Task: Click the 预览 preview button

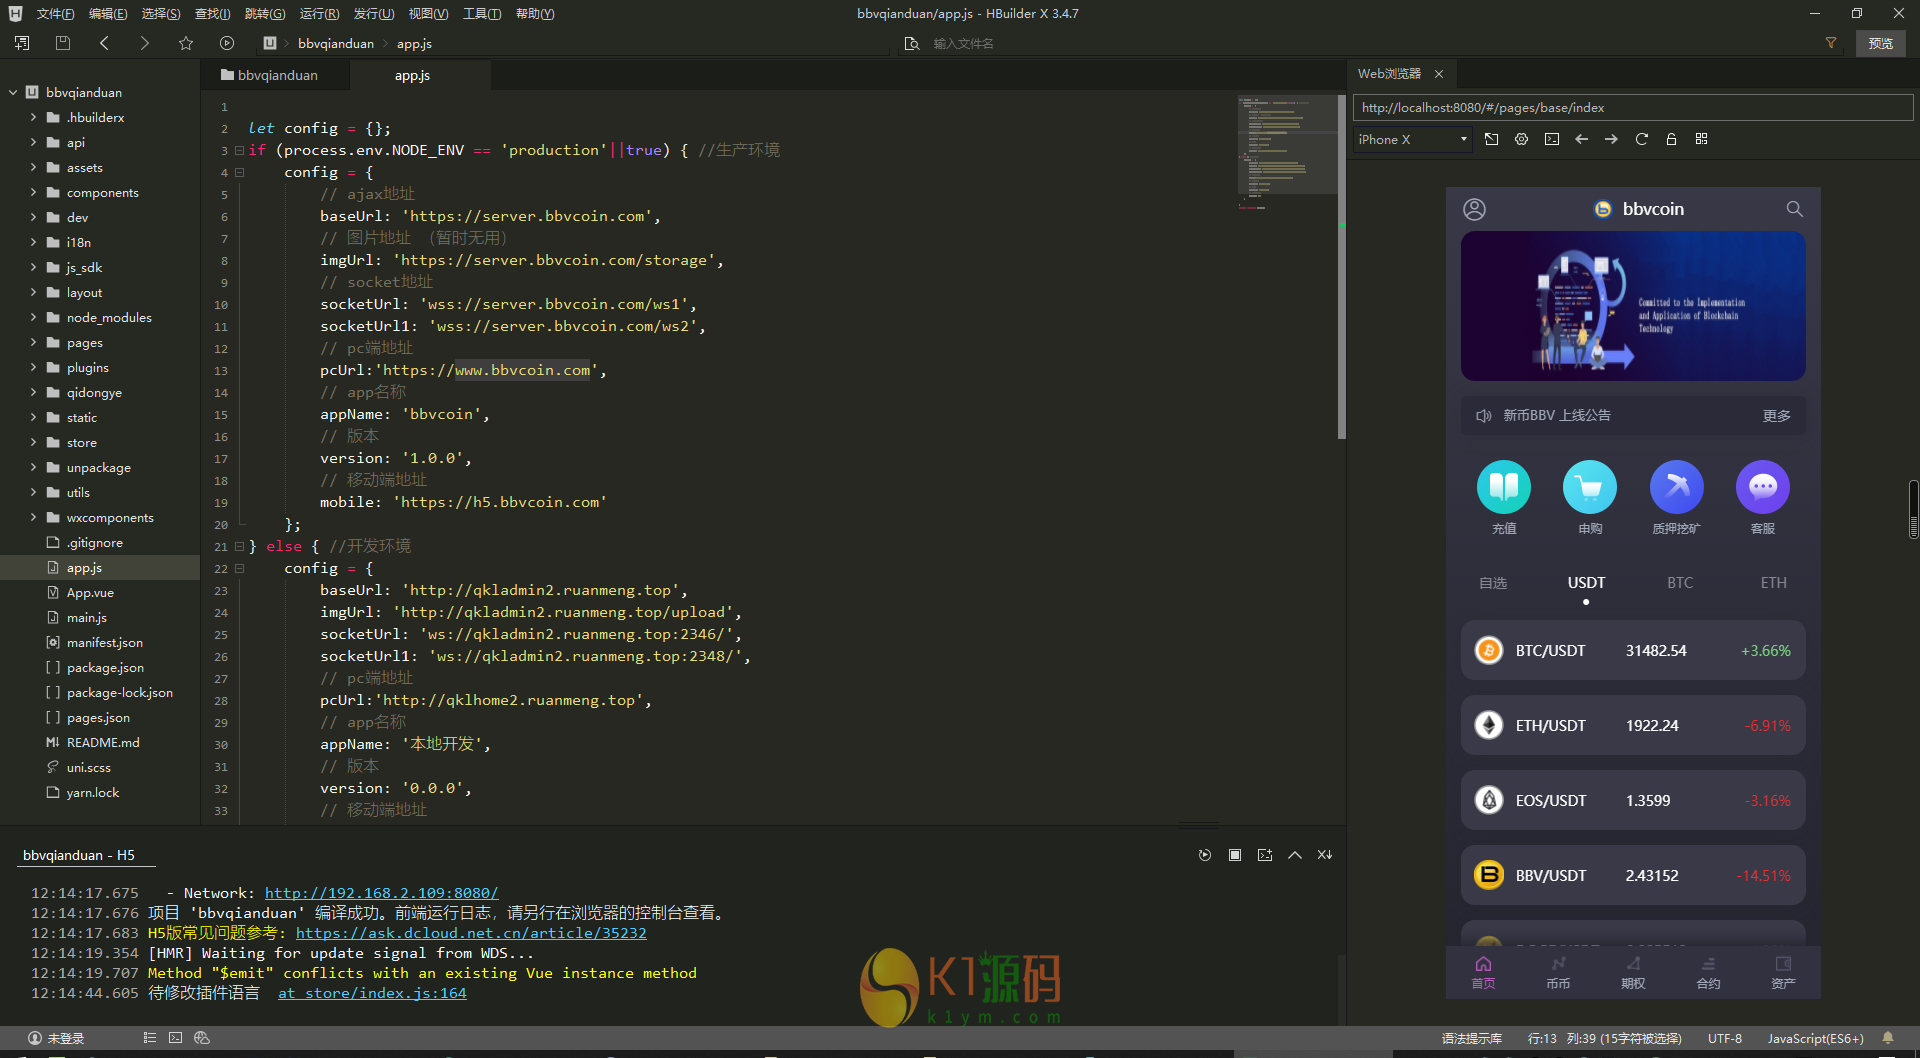Action: tap(1880, 43)
